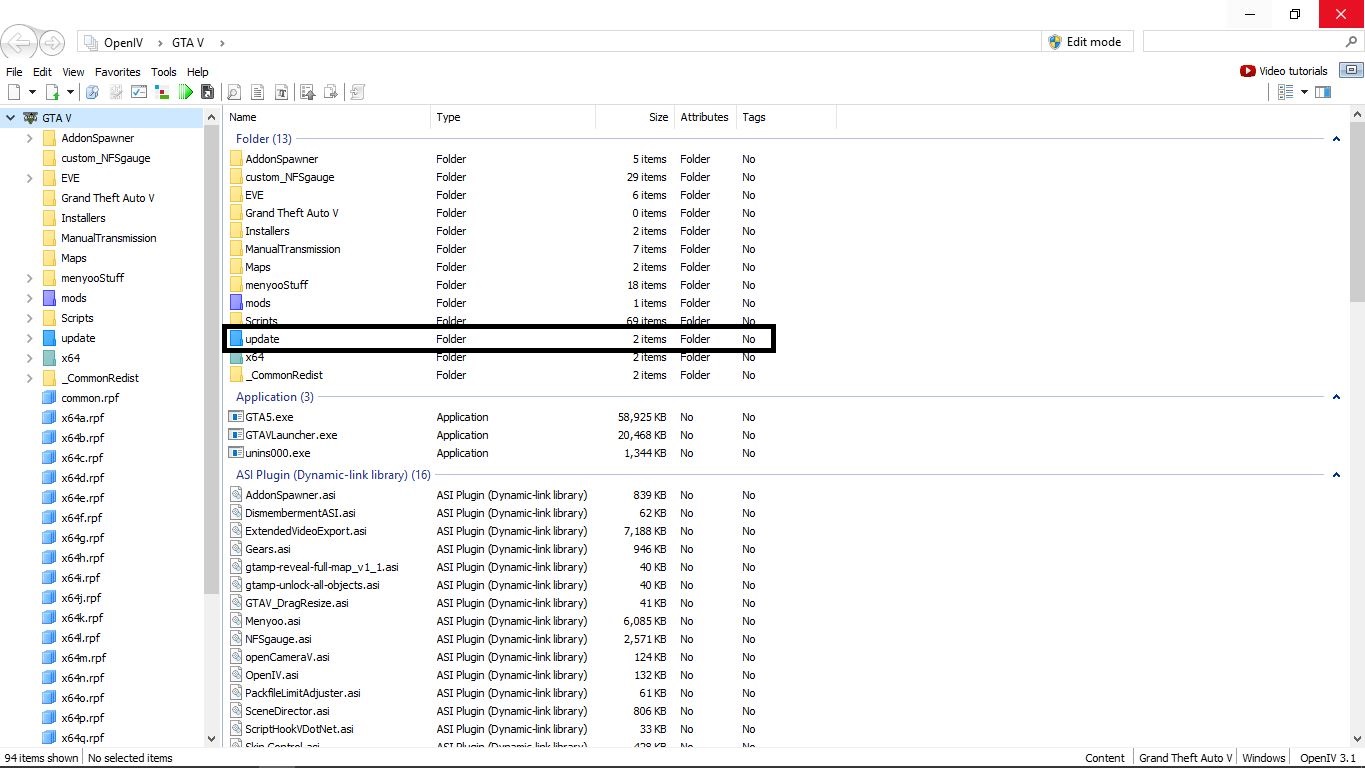Open the dropdown arrow beside the New icon
The image size is (1365, 768).
coord(32,92)
